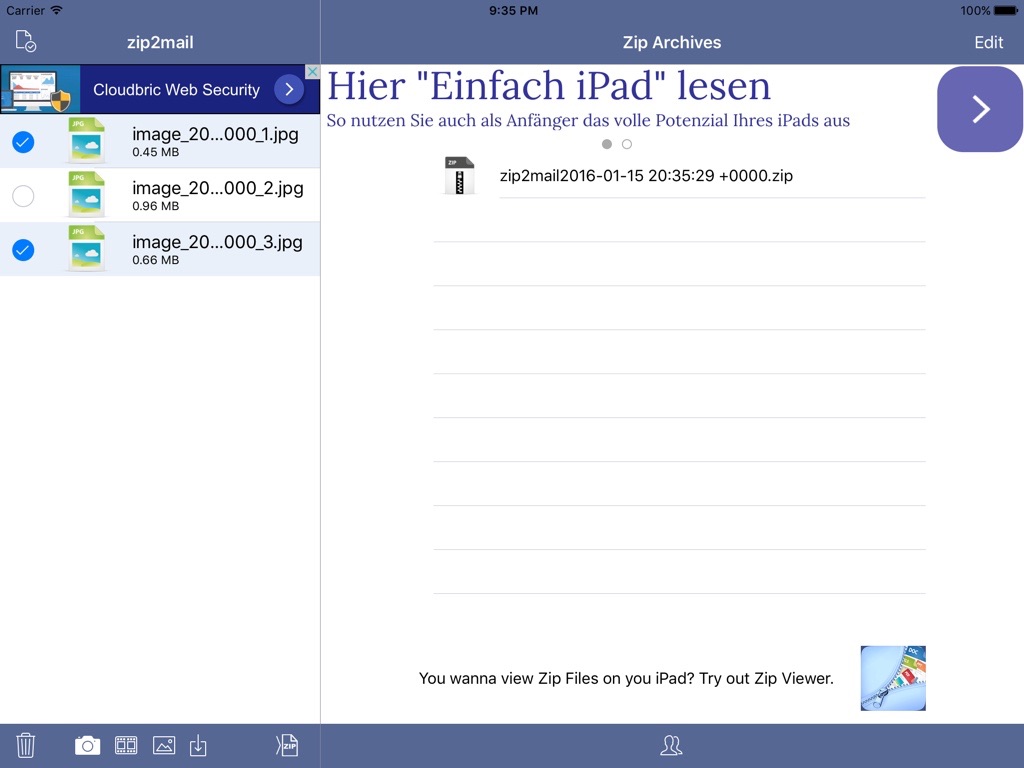This screenshot has width=1024, height=768.
Task: Click the 0.96 MB size label
Action: tap(155, 206)
